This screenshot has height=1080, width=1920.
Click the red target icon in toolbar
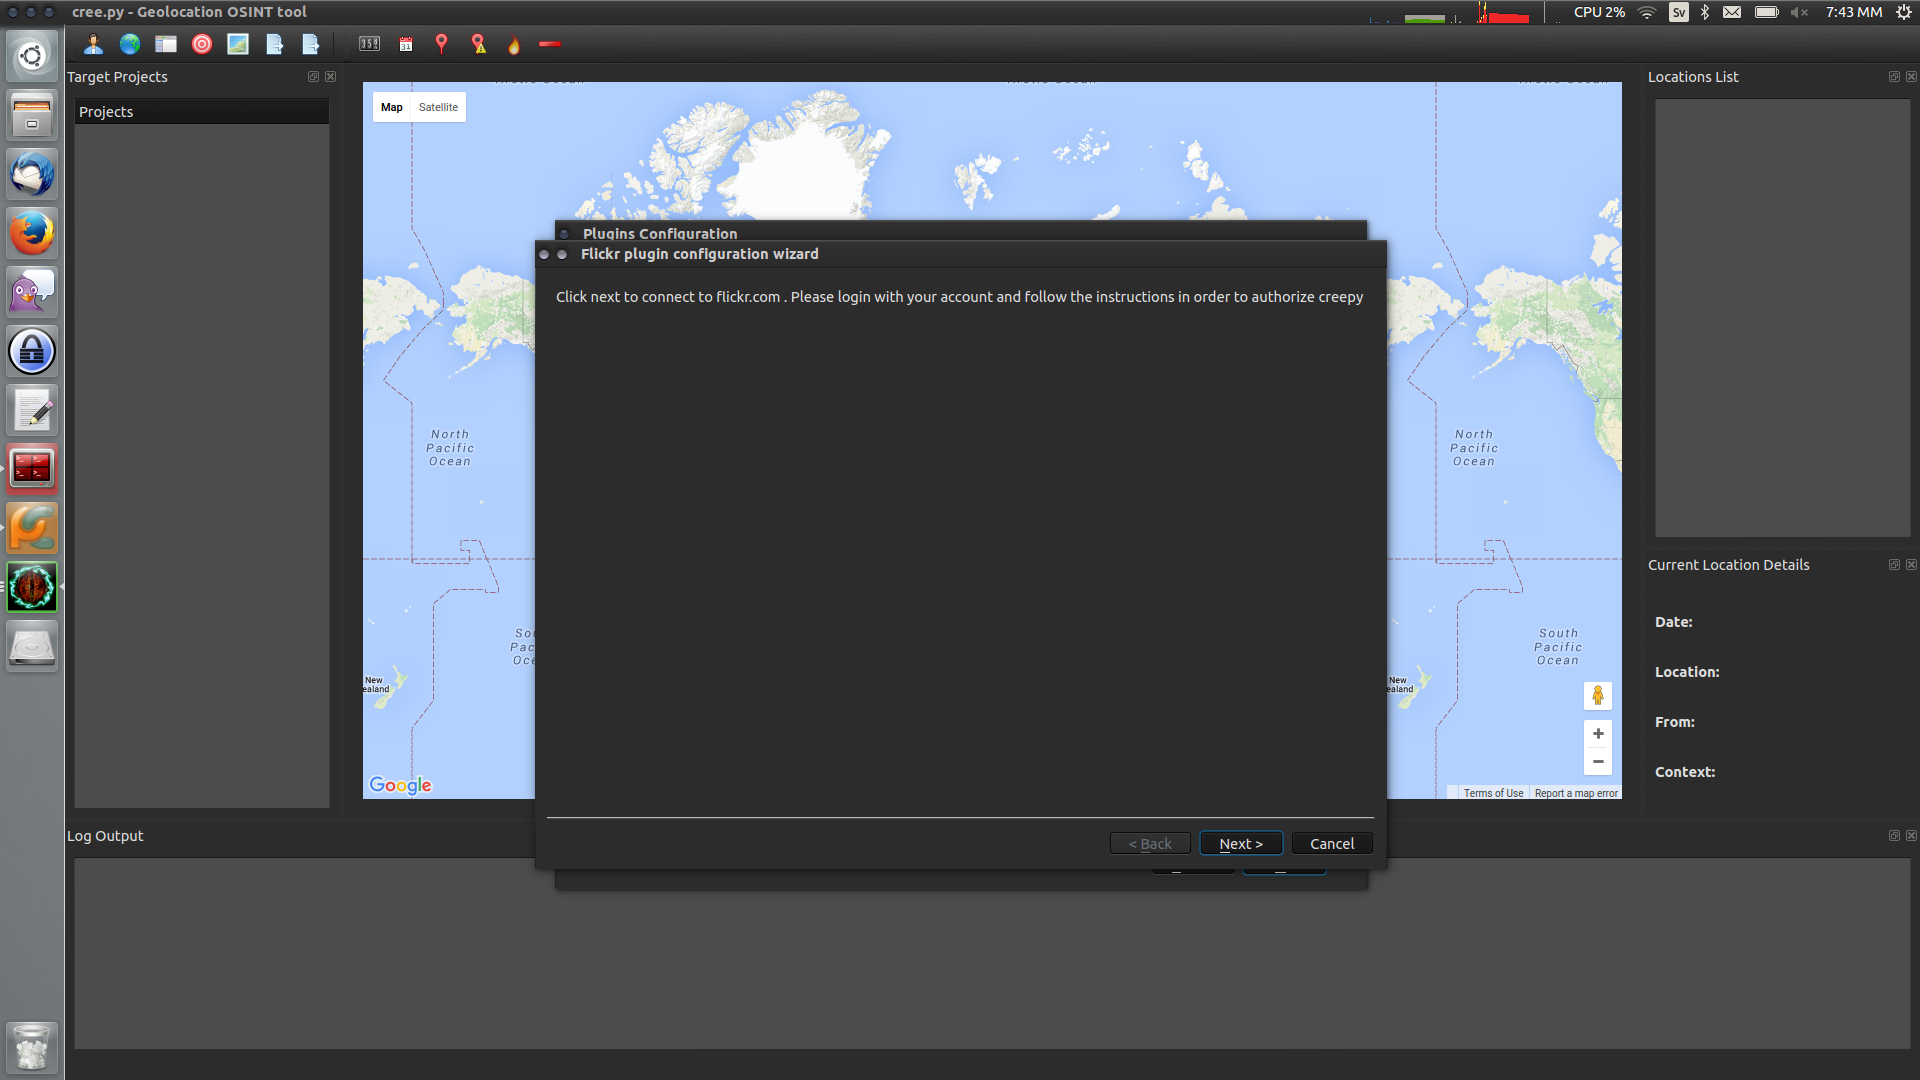(202, 44)
